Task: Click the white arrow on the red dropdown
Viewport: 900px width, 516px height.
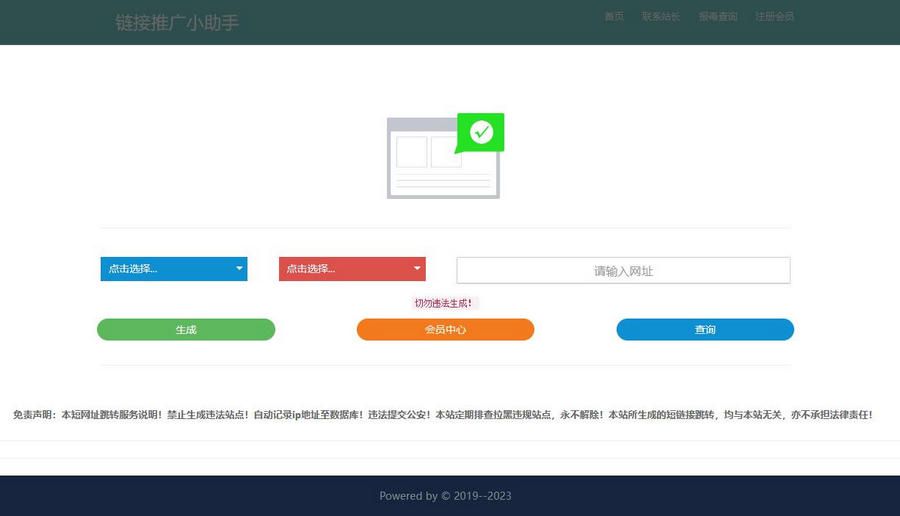Action: (417, 269)
